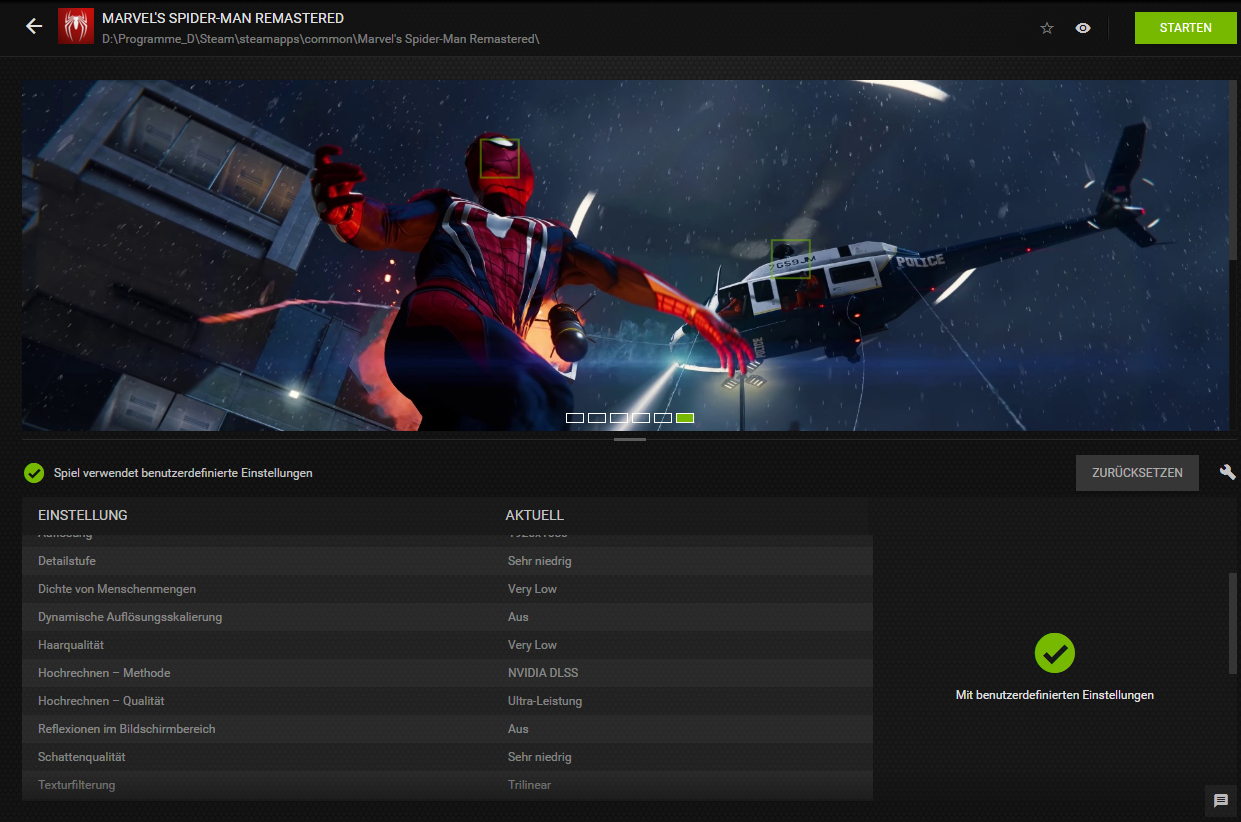Select the Schattenqualität setting row
The width and height of the screenshot is (1241, 822).
[x=447, y=757]
